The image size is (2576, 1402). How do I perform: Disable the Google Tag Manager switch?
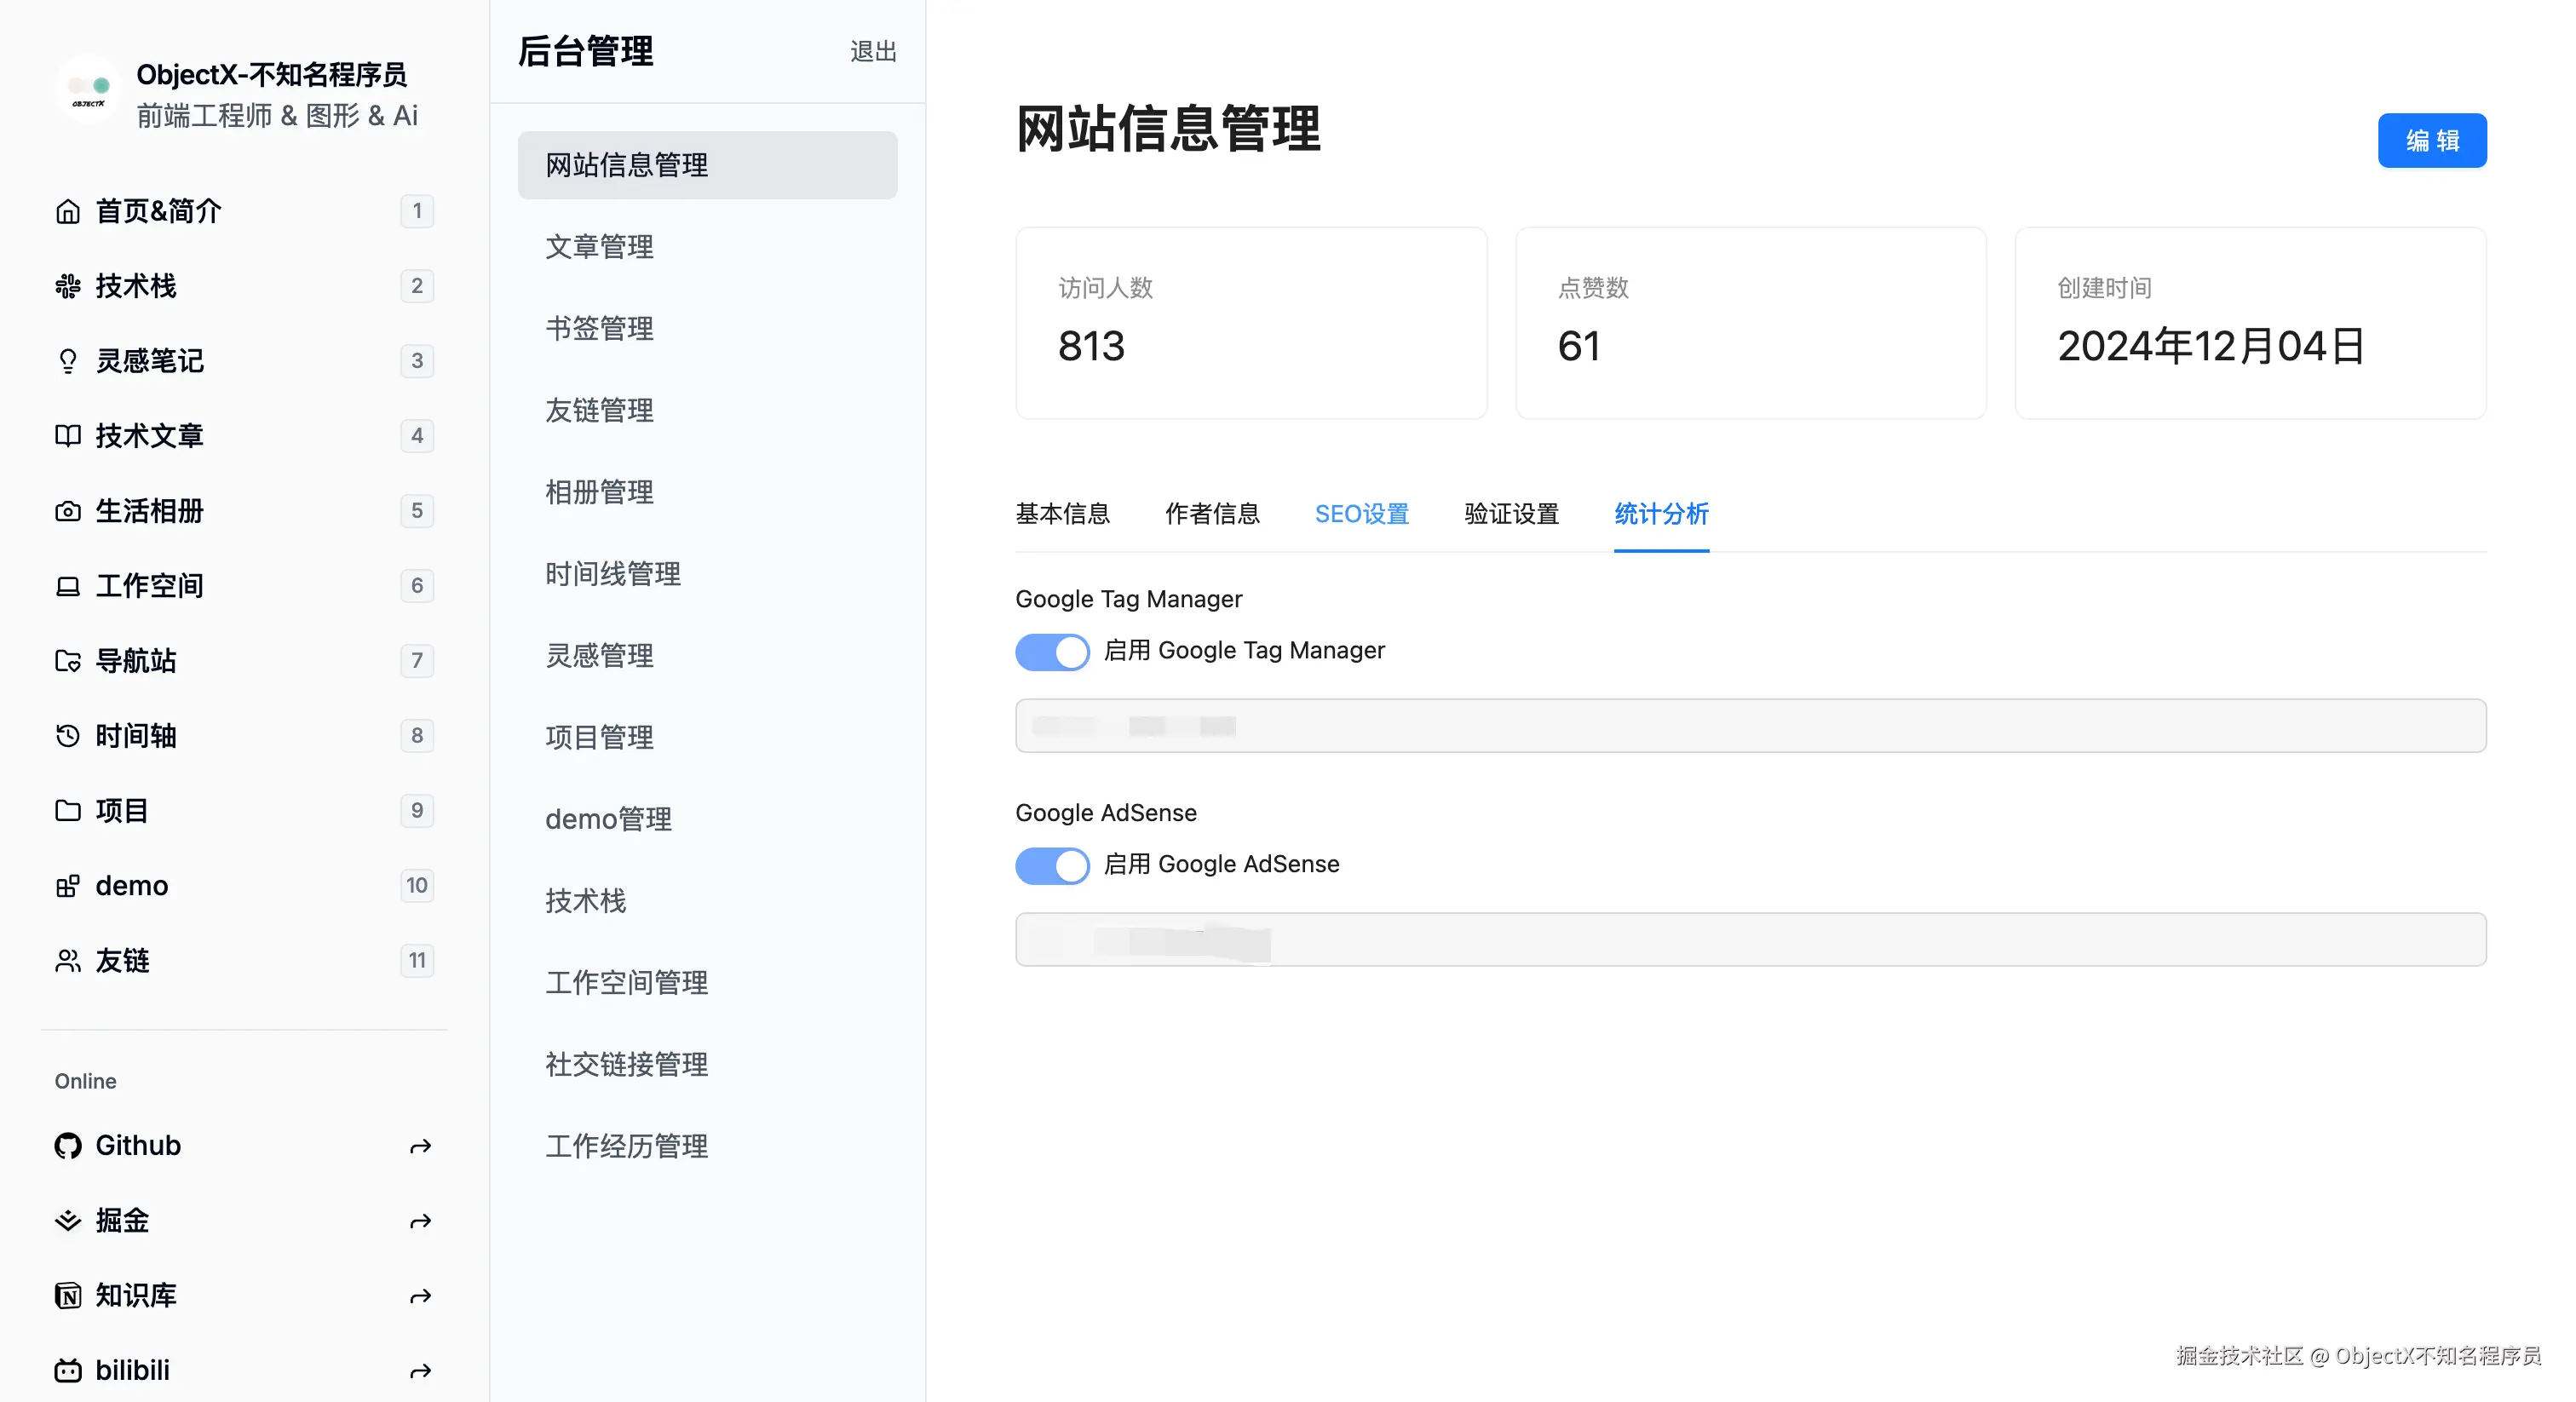point(1052,652)
